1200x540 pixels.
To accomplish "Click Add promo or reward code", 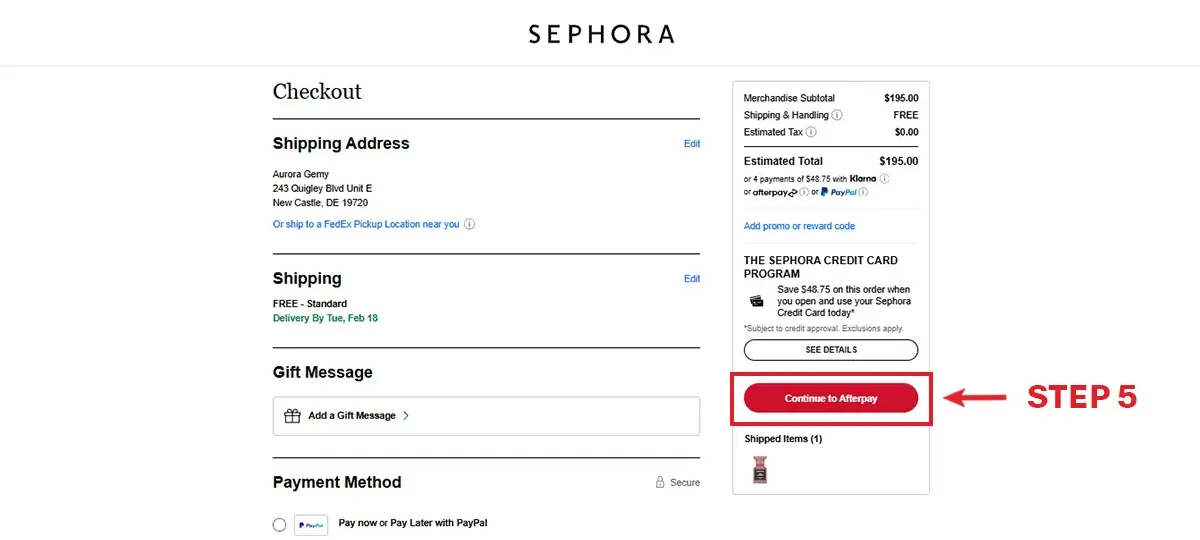I will click(x=799, y=226).
